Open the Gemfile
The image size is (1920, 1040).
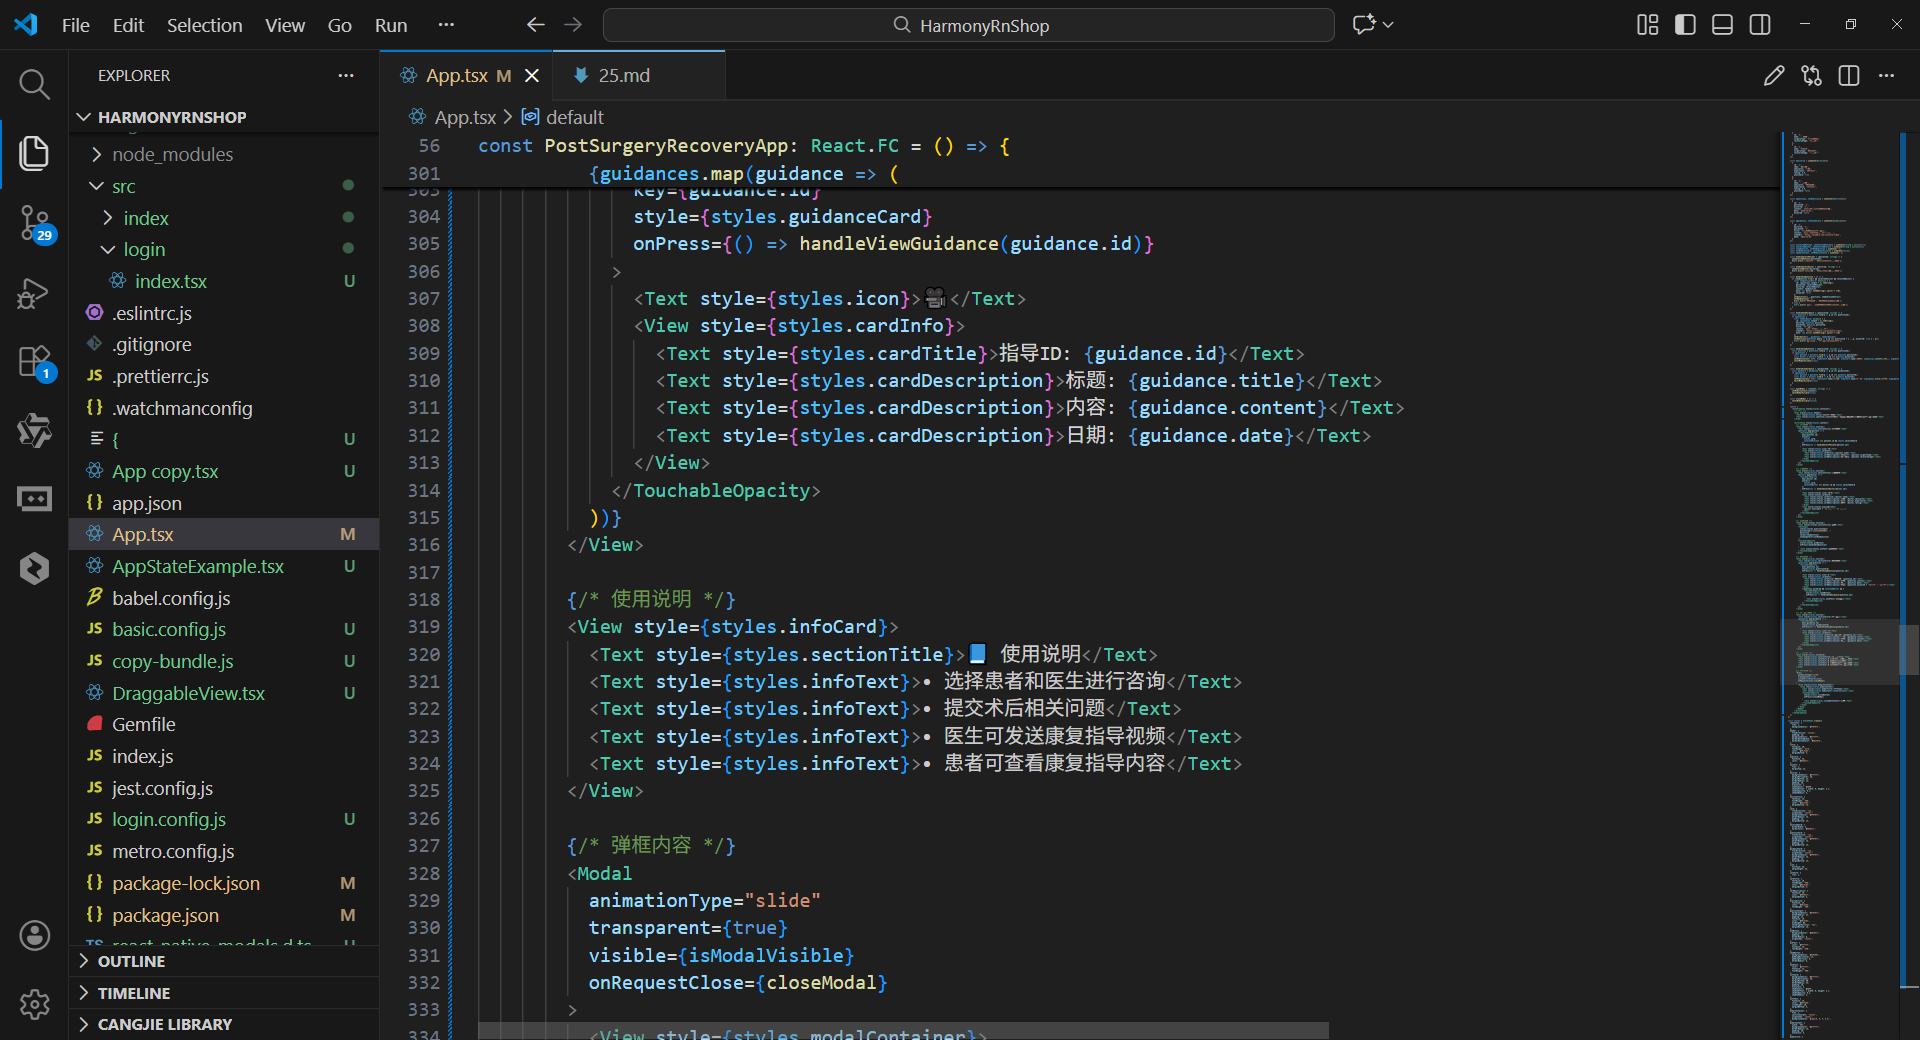tap(224, 724)
